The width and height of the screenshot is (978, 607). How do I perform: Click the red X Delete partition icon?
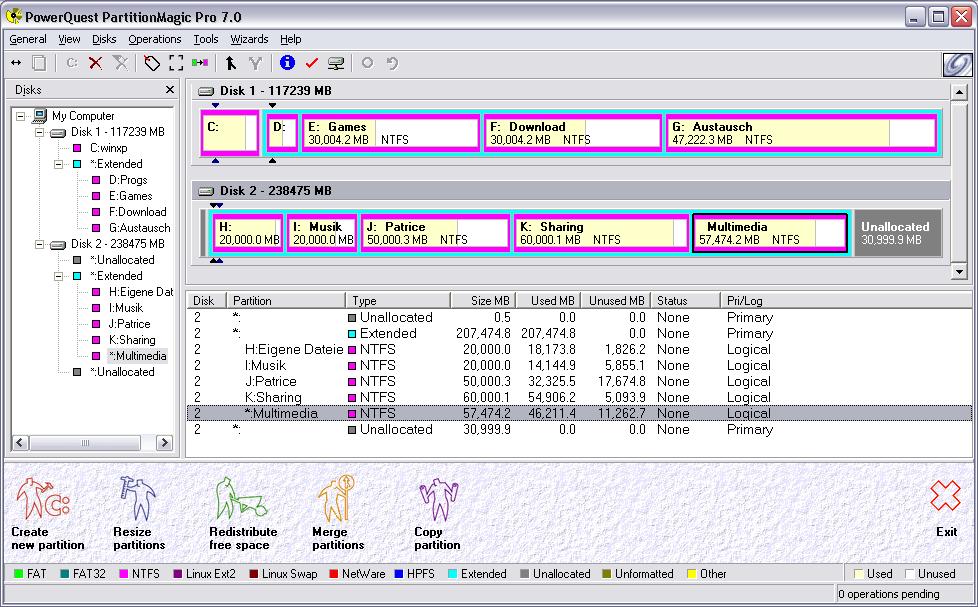coord(95,63)
